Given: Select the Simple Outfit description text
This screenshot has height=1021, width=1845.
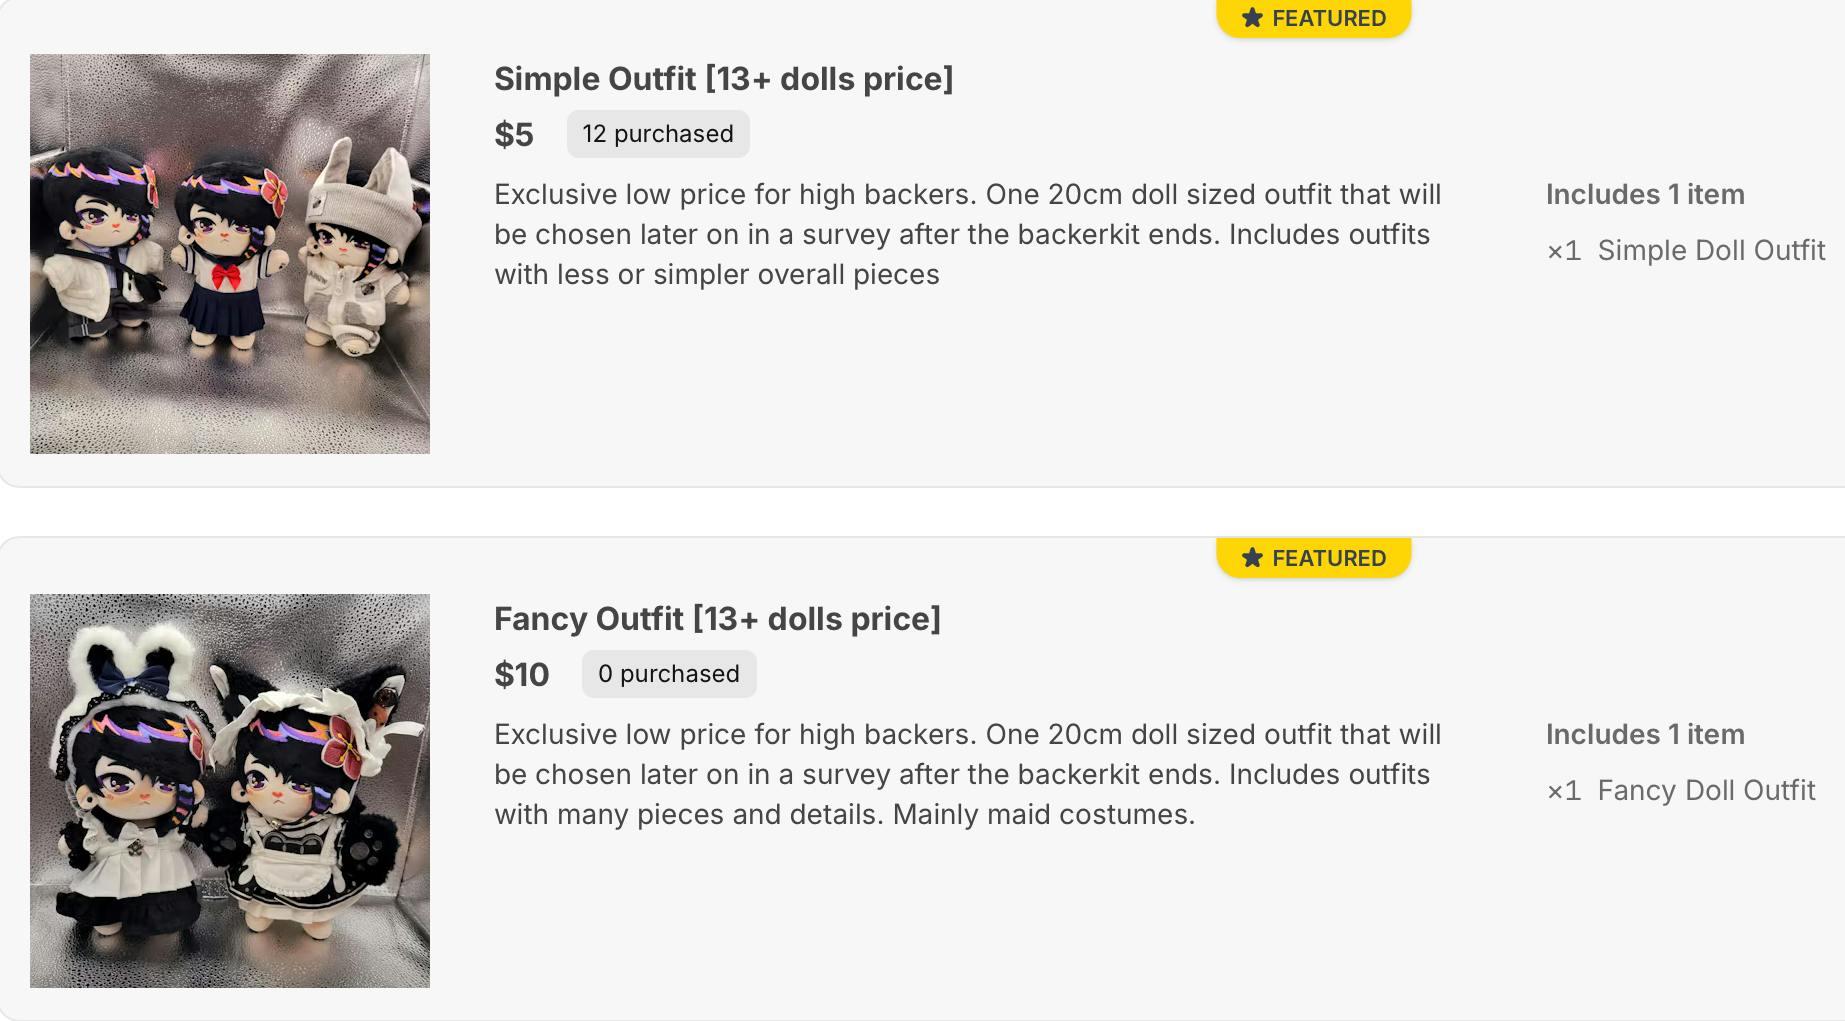Looking at the screenshot, I should [x=967, y=234].
